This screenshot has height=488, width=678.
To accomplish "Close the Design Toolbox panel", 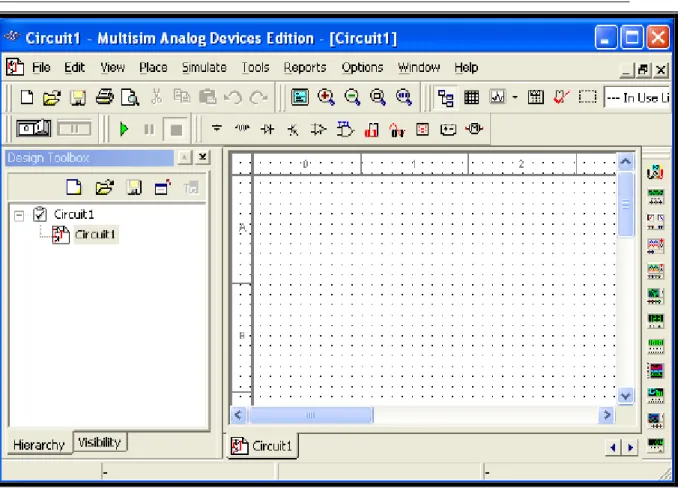I will 203,157.
